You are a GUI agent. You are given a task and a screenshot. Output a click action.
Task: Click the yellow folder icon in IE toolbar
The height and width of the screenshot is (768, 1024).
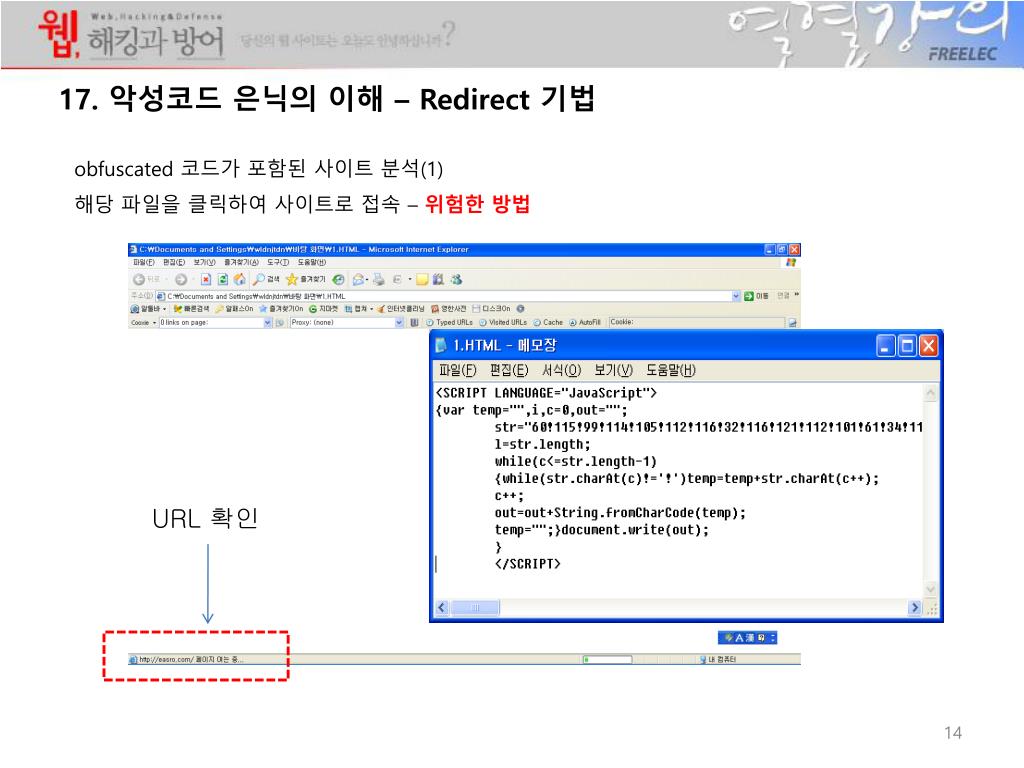(x=422, y=279)
